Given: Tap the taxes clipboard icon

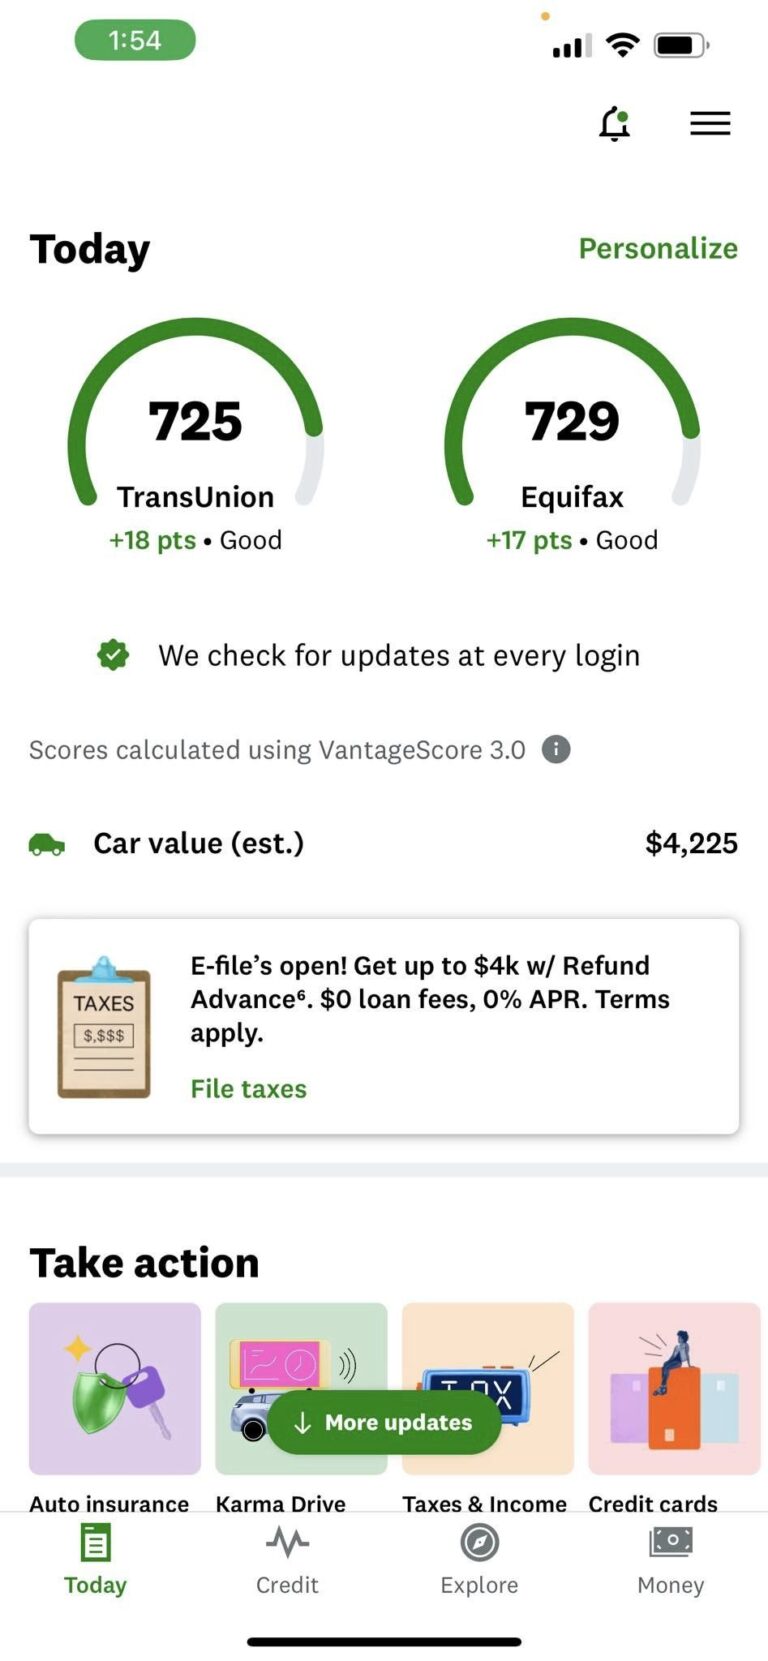Looking at the screenshot, I should coord(104,1027).
